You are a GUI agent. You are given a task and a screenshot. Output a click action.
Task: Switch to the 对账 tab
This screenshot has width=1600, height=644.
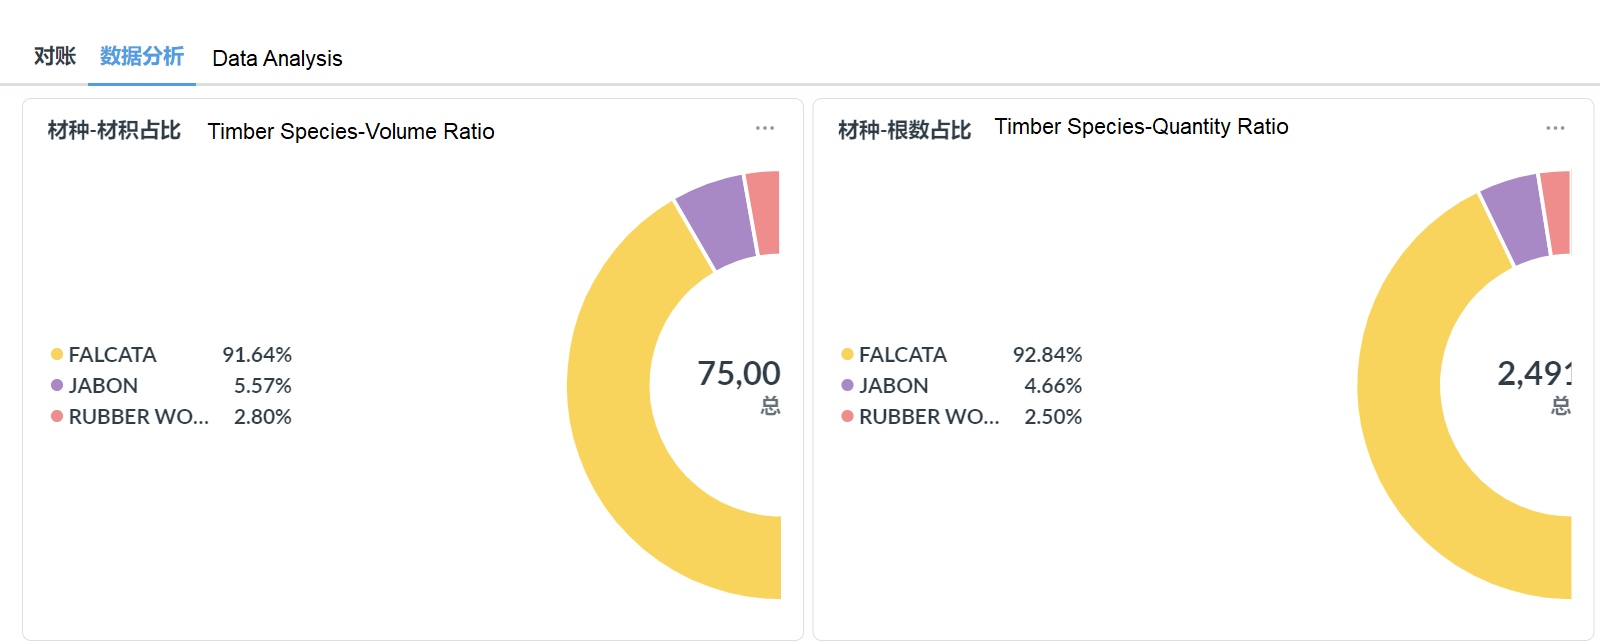pyautogui.click(x=55, y=56)
